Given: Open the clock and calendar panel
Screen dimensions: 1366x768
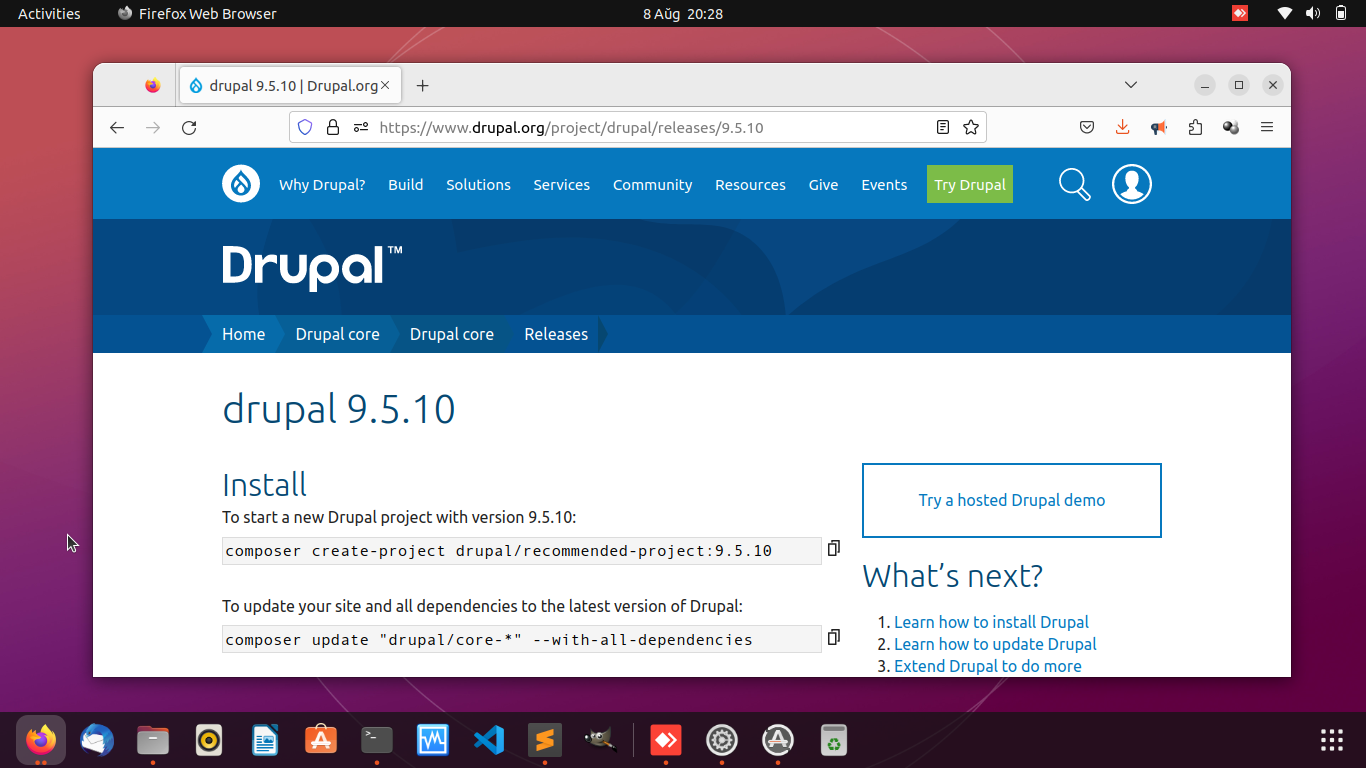Looking at the screenshot, I should [x=683, y=13].
